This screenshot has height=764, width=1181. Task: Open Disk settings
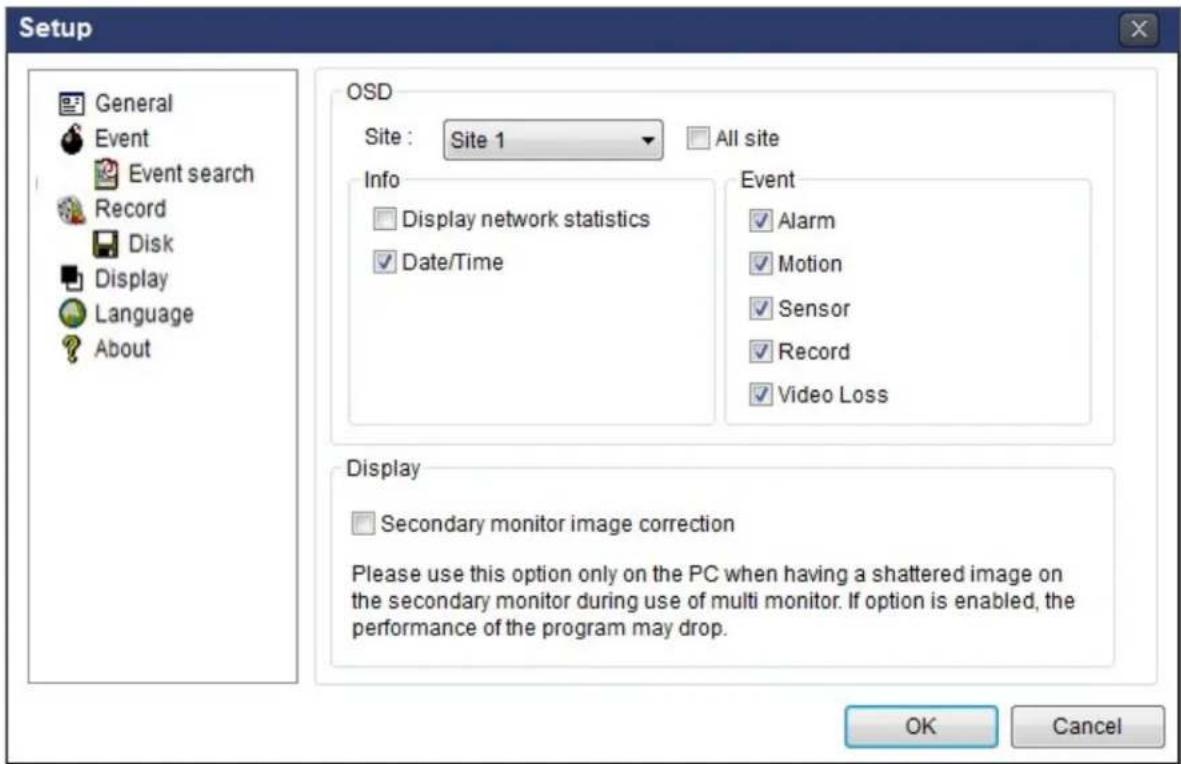pyautogui.click(x=151, y=243)
